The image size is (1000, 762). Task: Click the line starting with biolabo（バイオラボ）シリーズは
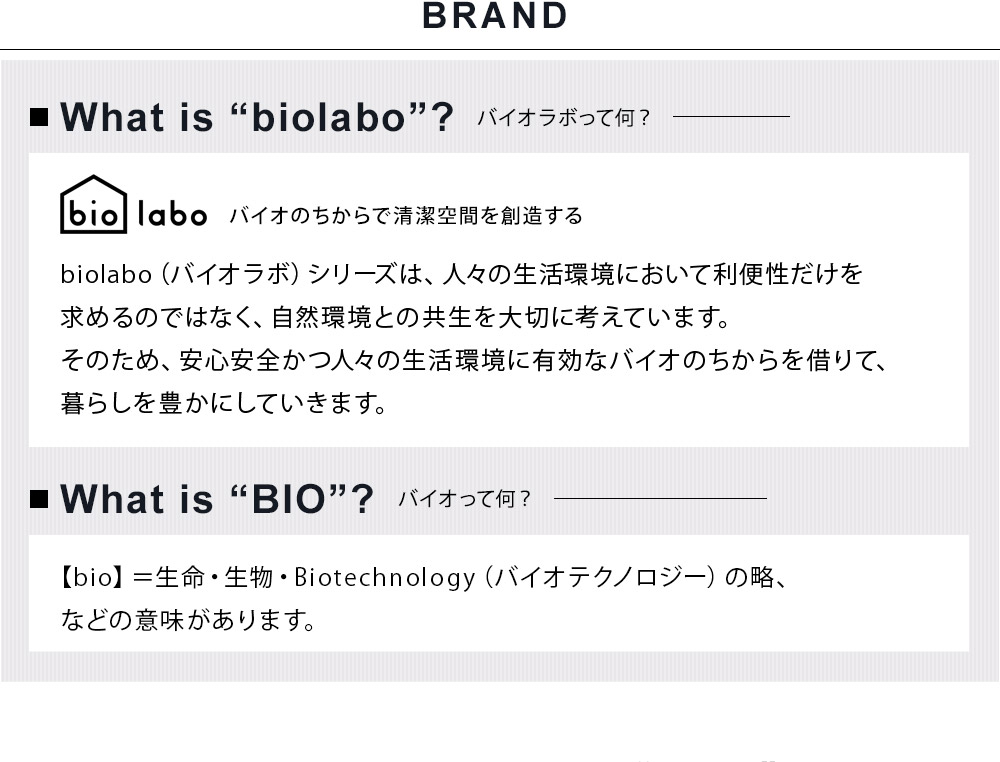[x=462, y=274]
